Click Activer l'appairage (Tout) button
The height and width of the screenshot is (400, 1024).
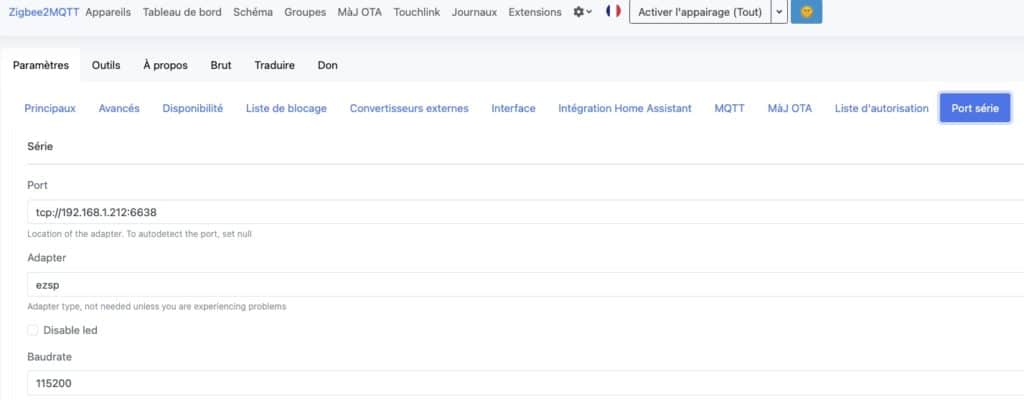pyautogui.click(x=700, y=12)
